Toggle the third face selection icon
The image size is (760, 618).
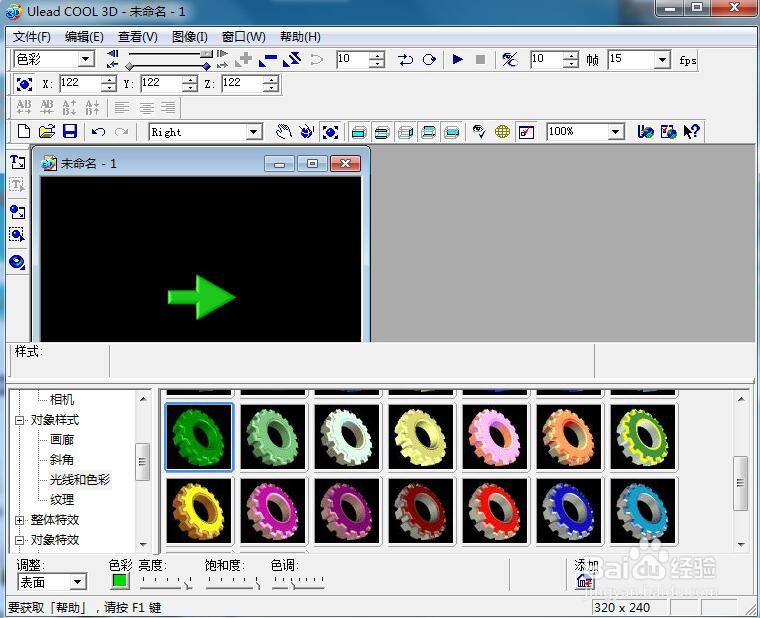click(x=405, y=132)
